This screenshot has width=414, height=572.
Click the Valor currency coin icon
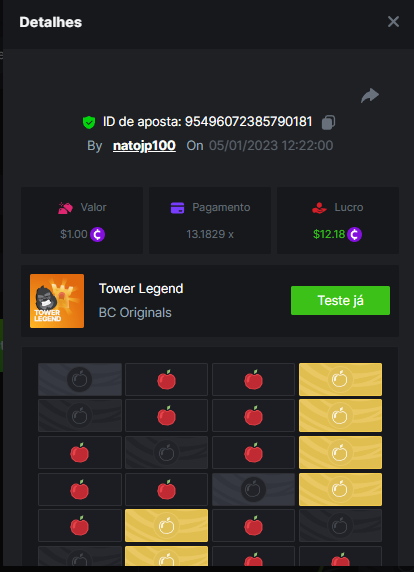point(97,234)
